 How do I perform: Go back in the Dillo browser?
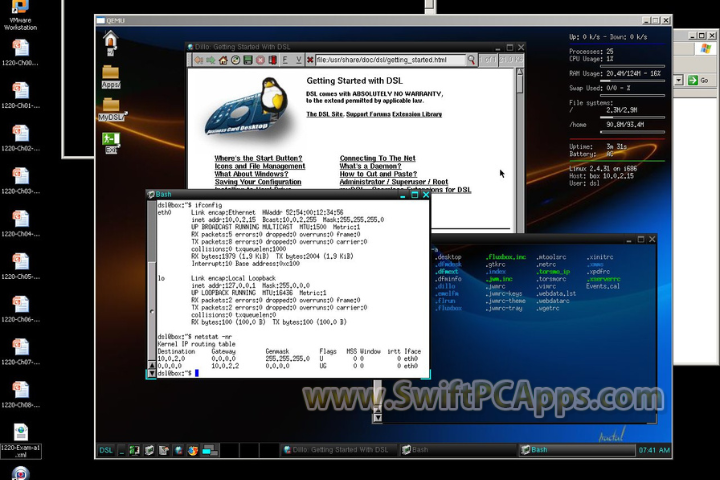pos(199,60)
